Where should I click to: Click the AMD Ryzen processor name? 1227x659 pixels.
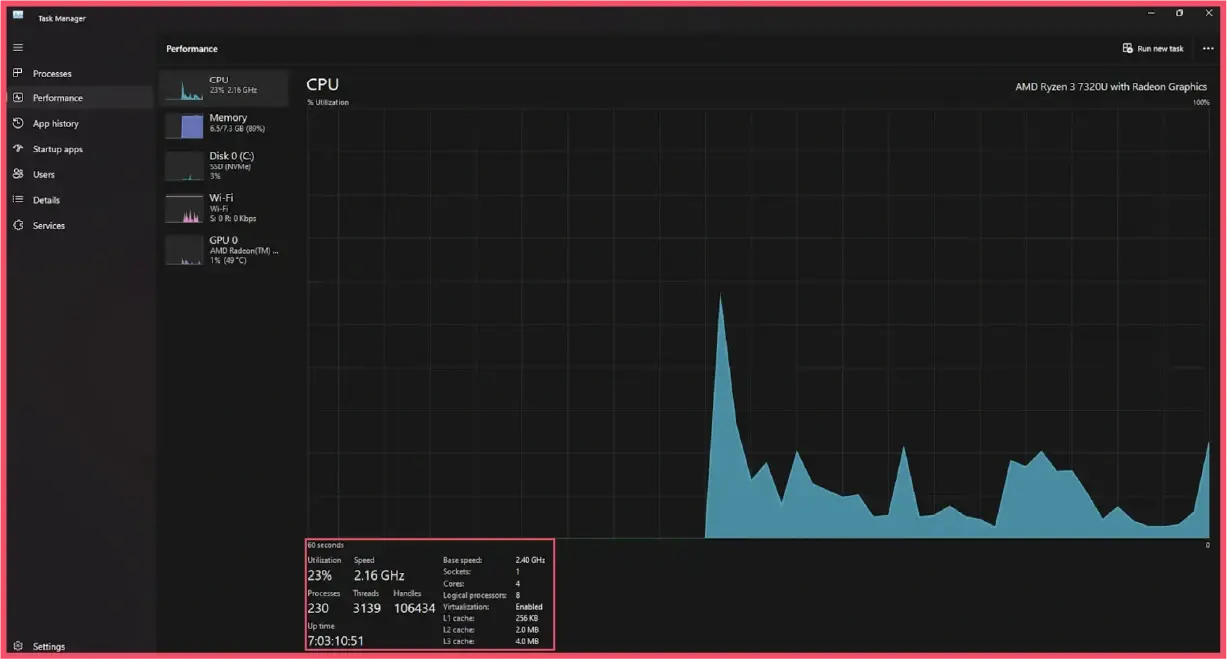(x=1112, y=86)
